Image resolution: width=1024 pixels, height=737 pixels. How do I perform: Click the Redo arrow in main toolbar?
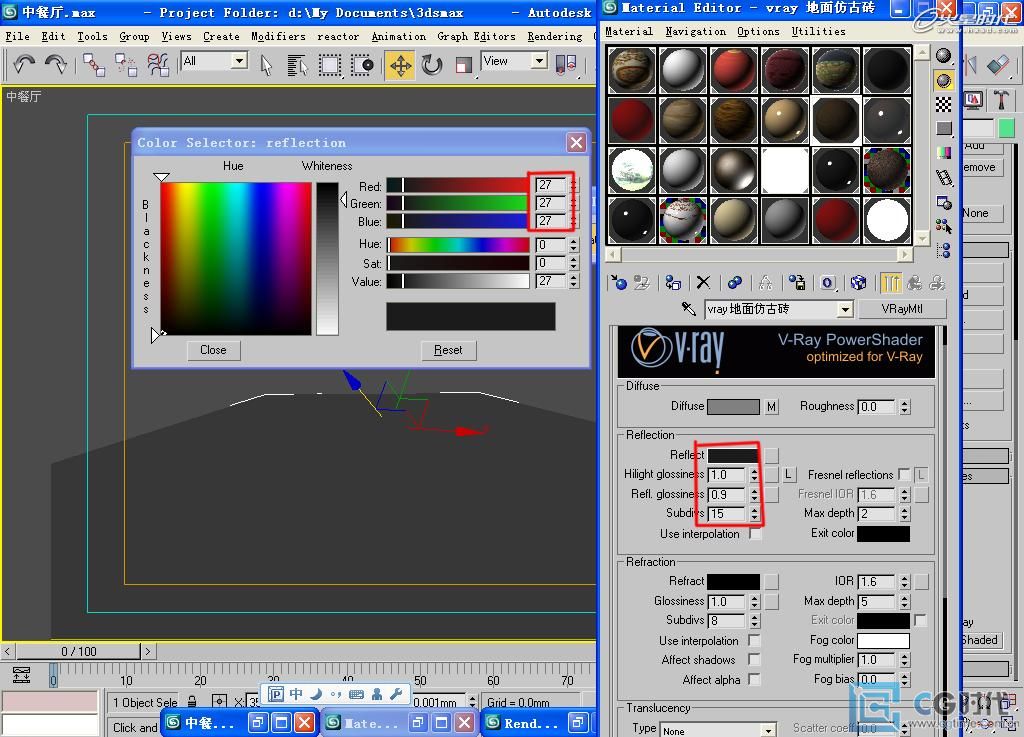pos(56,64)
